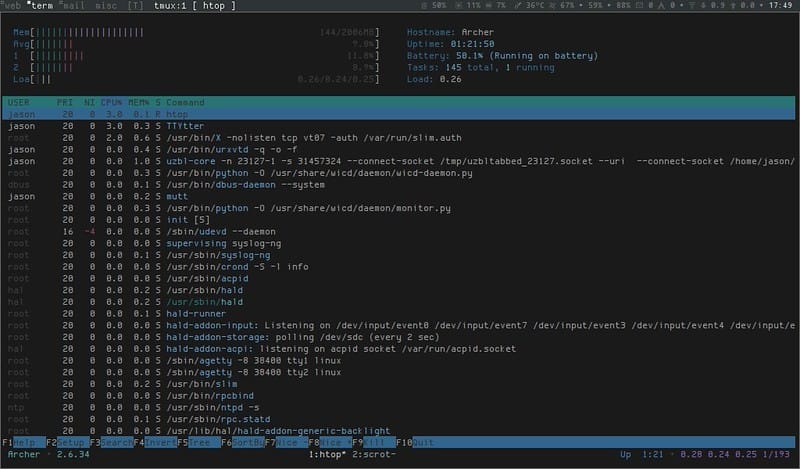The image size is (800, 469).
Task: Select the TTYtter process row
Action: click(398, 126)
